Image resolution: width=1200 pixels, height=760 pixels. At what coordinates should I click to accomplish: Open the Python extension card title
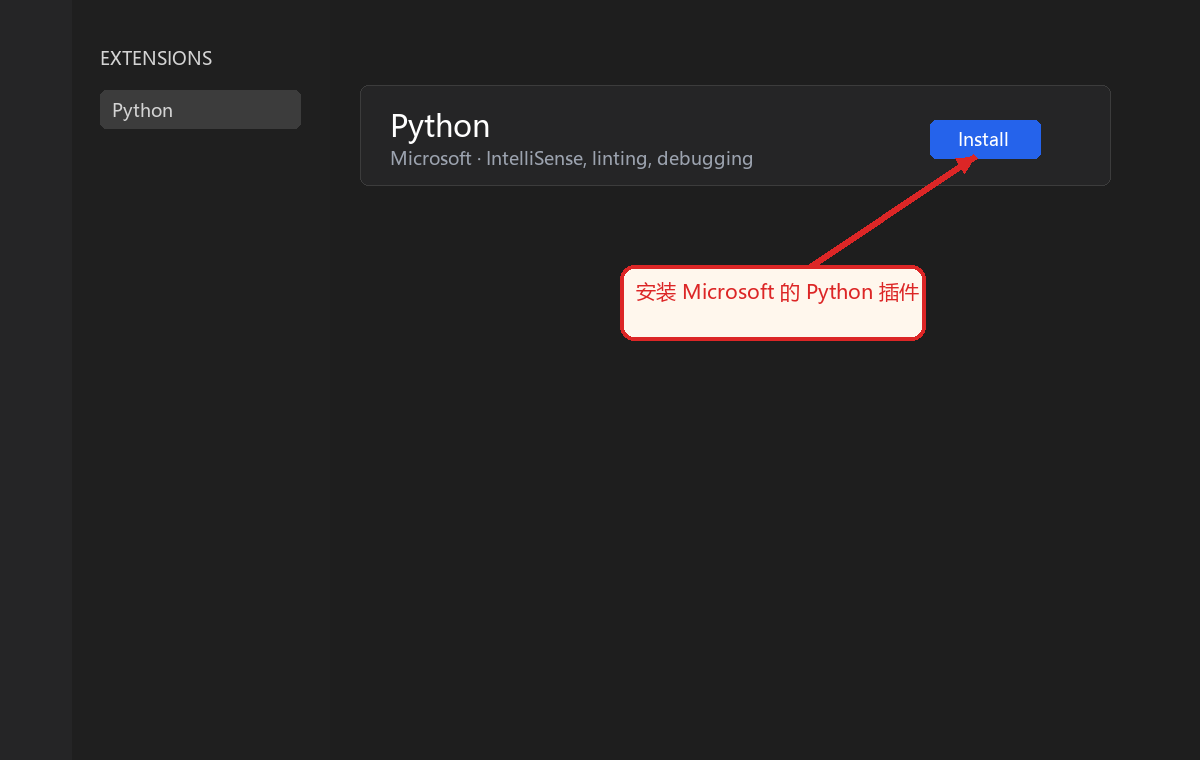(440, 126)
